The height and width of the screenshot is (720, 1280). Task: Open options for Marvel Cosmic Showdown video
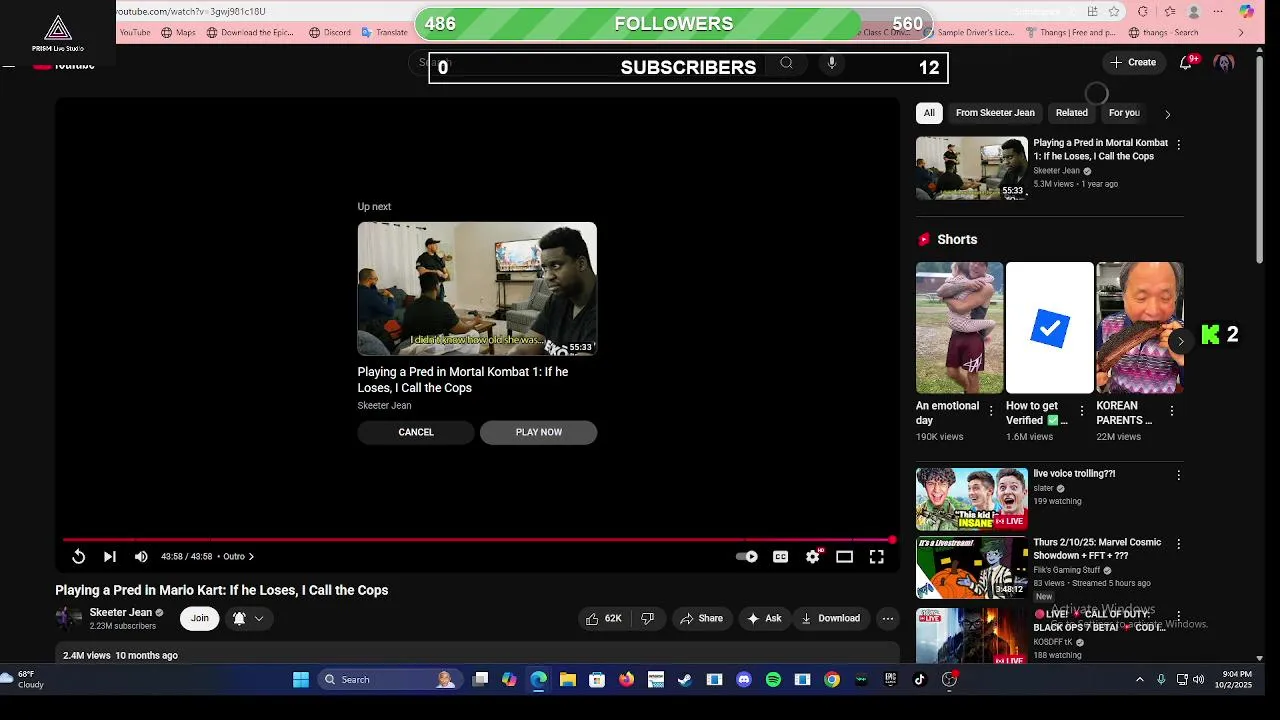[x=1178, y=545]
